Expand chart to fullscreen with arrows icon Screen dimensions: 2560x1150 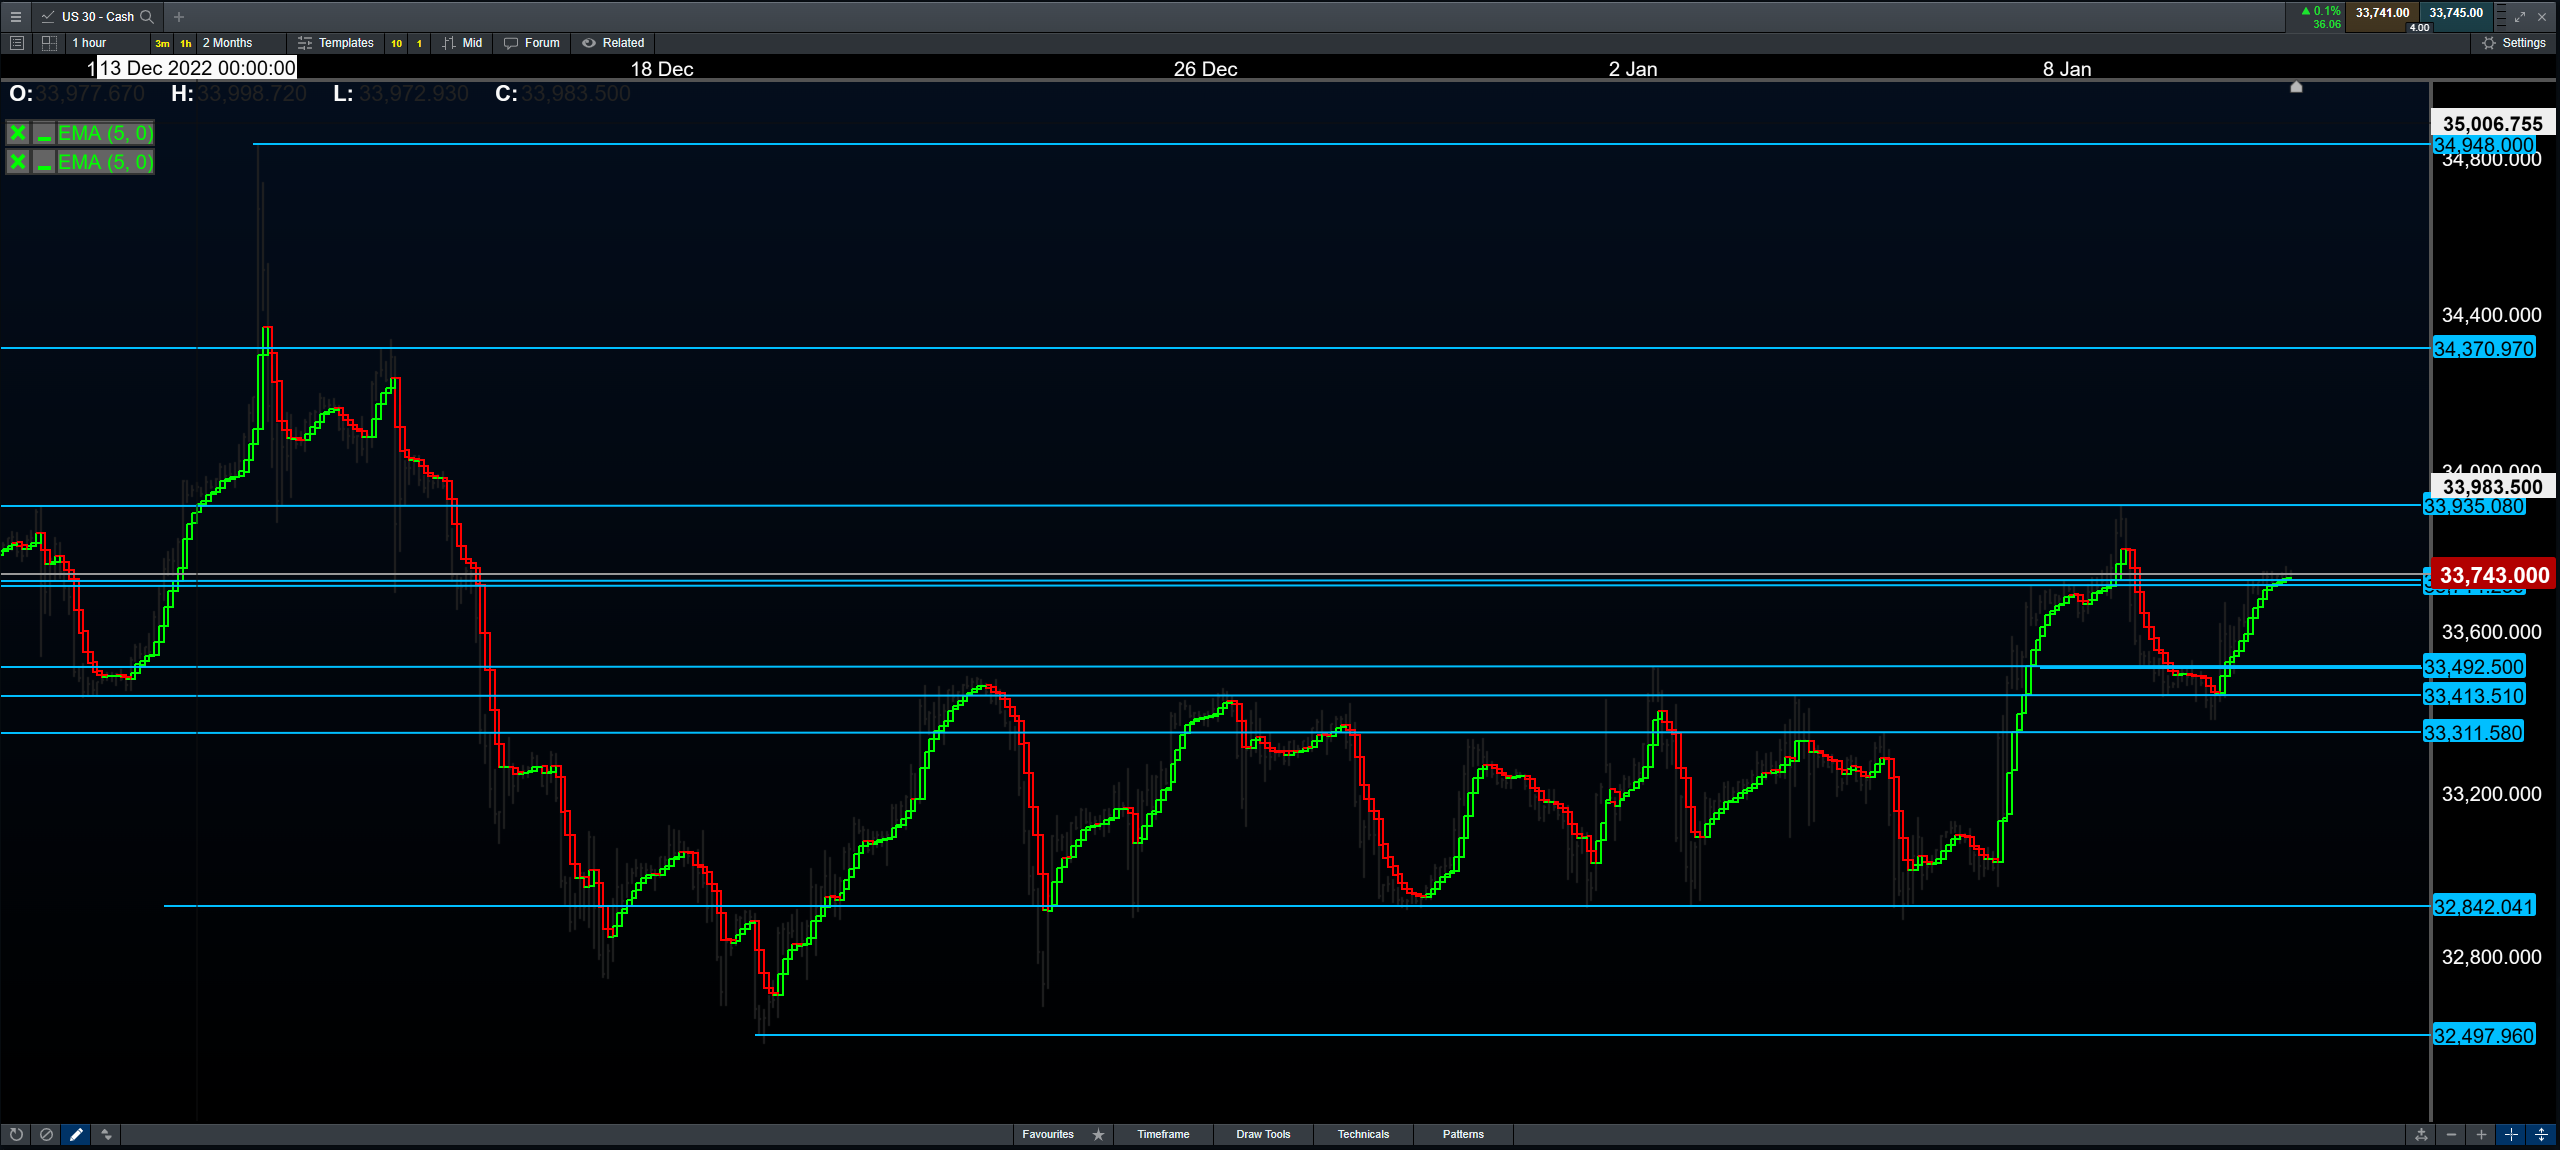pos(2520,16)
